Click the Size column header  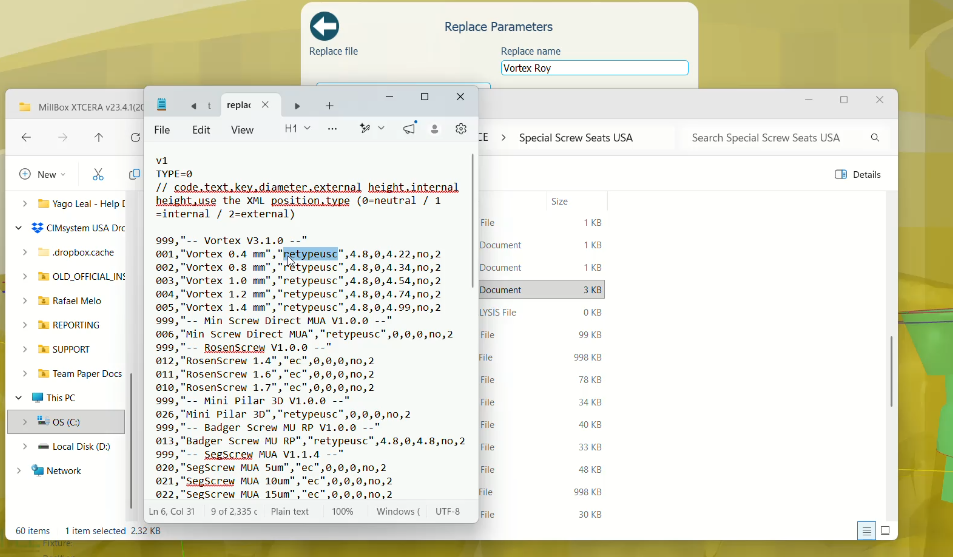coord(559,201)
